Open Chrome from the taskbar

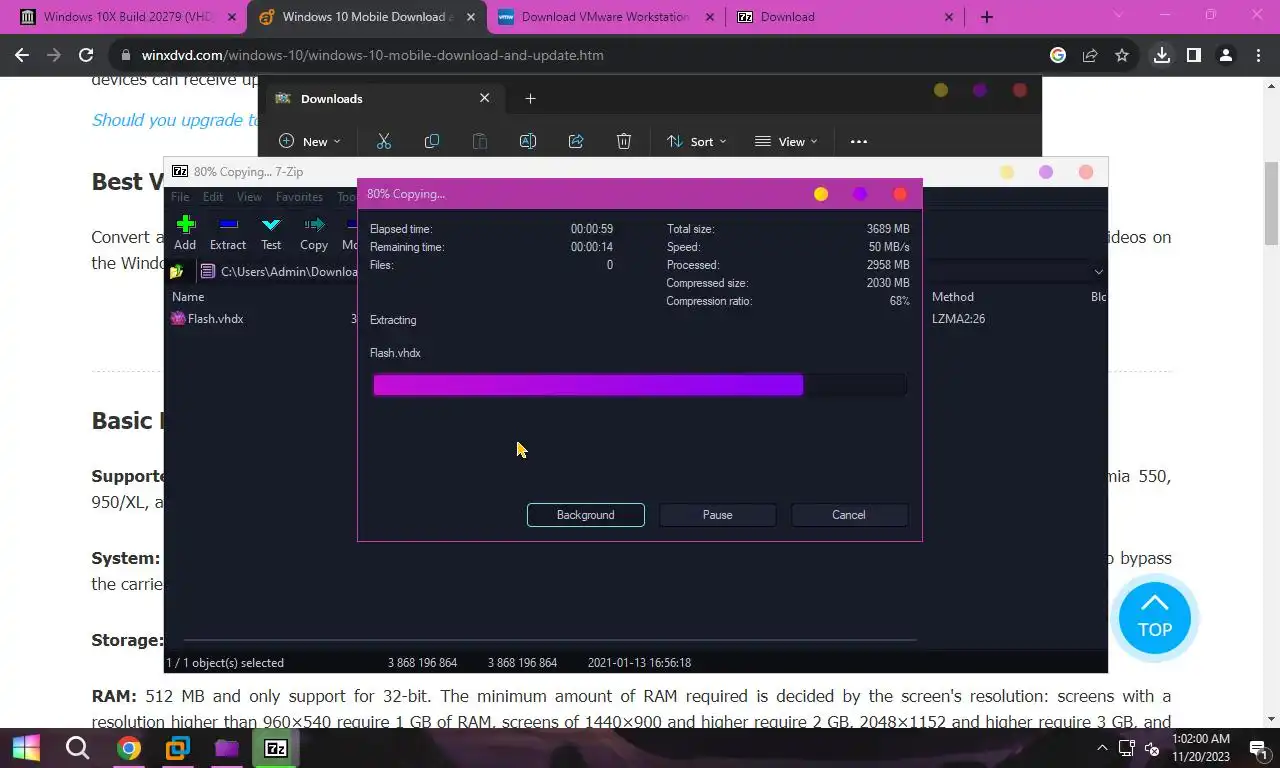[x=128, y=748]
